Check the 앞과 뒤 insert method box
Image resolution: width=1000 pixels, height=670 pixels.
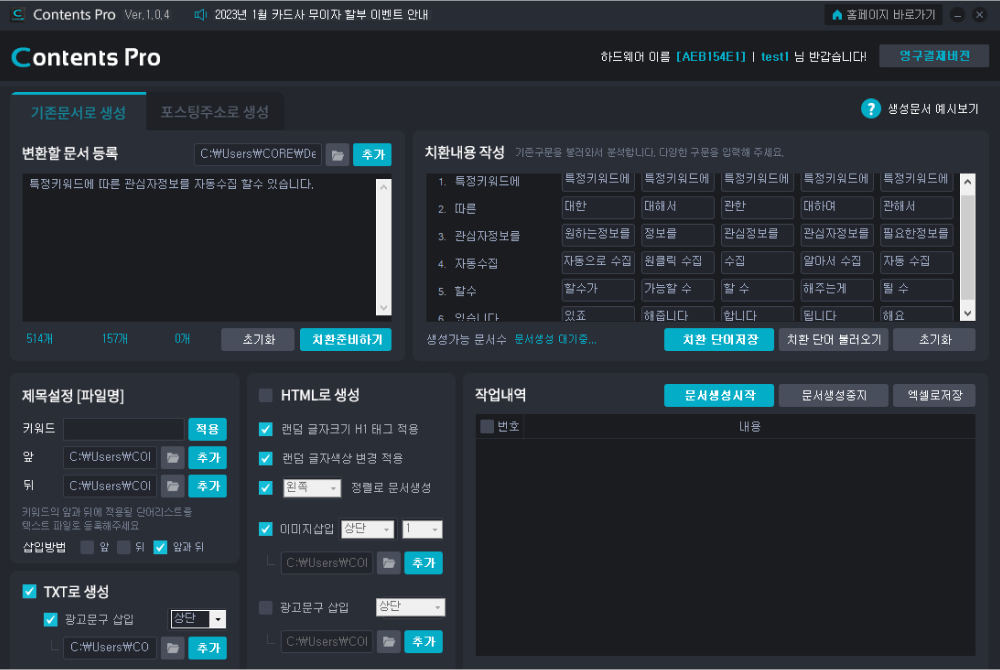point(160,547)
